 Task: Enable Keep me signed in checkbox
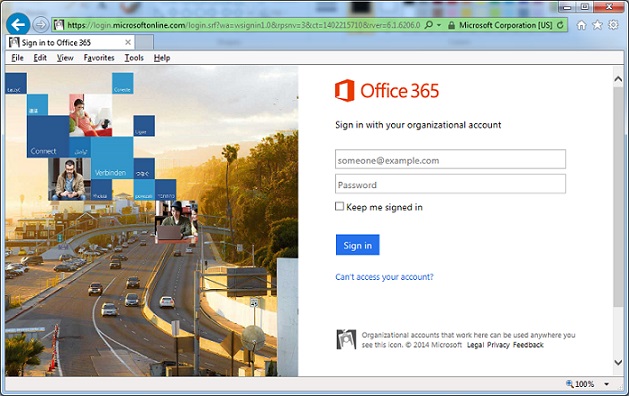339,206
